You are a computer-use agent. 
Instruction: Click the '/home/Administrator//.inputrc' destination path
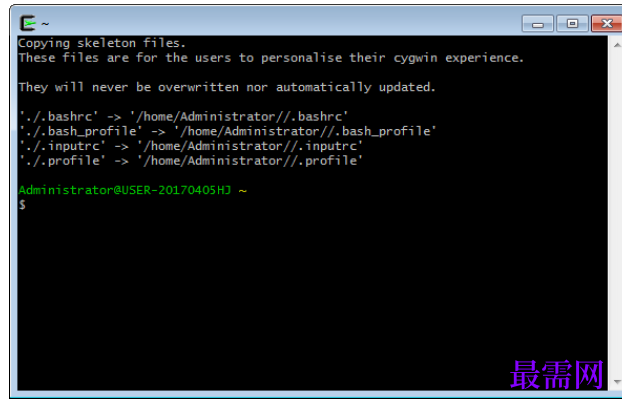click(x=250, y=146)
